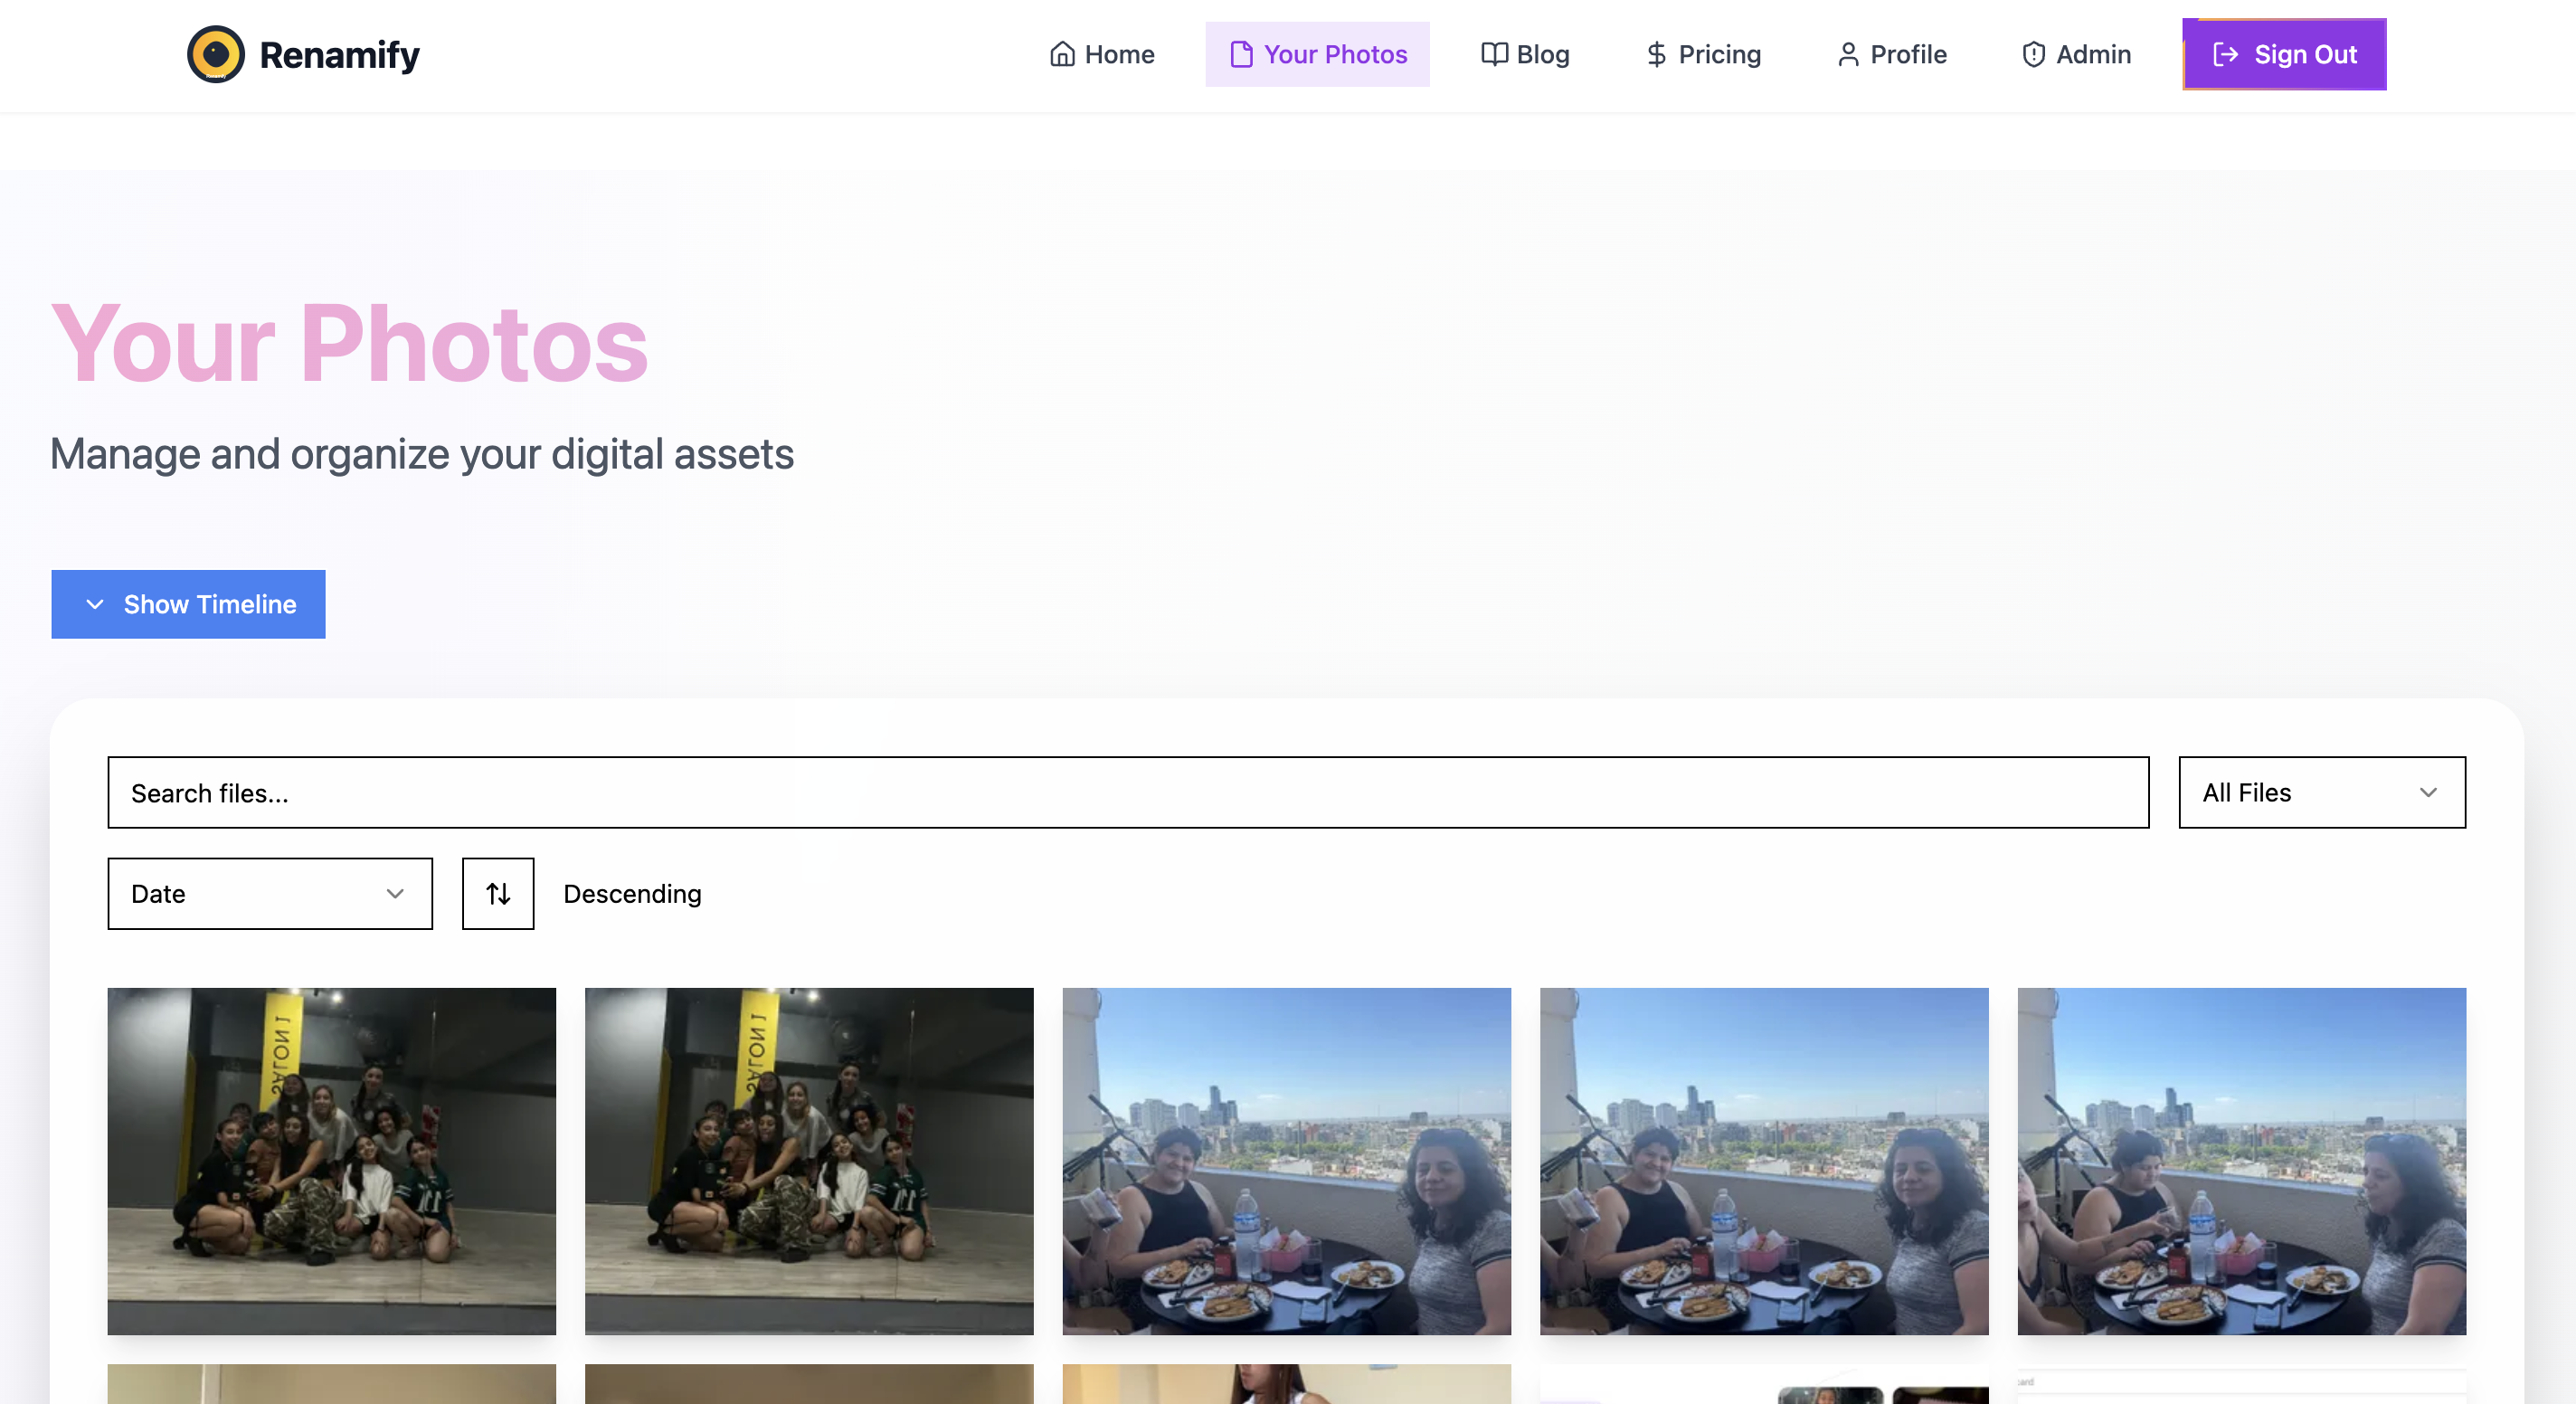Open the Date sort dropdown
Screen dimensions: 2576x1404
(x=270, y=893)
